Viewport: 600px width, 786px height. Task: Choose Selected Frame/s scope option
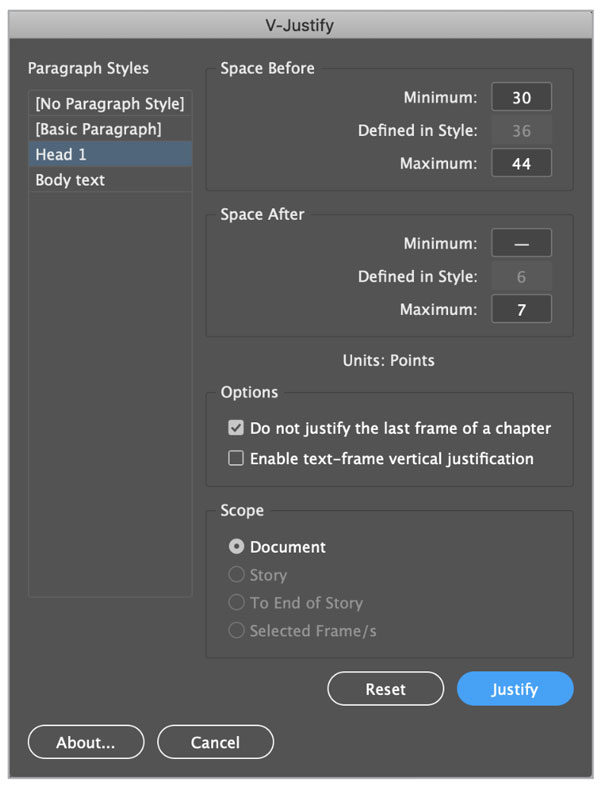pos(236,630)
